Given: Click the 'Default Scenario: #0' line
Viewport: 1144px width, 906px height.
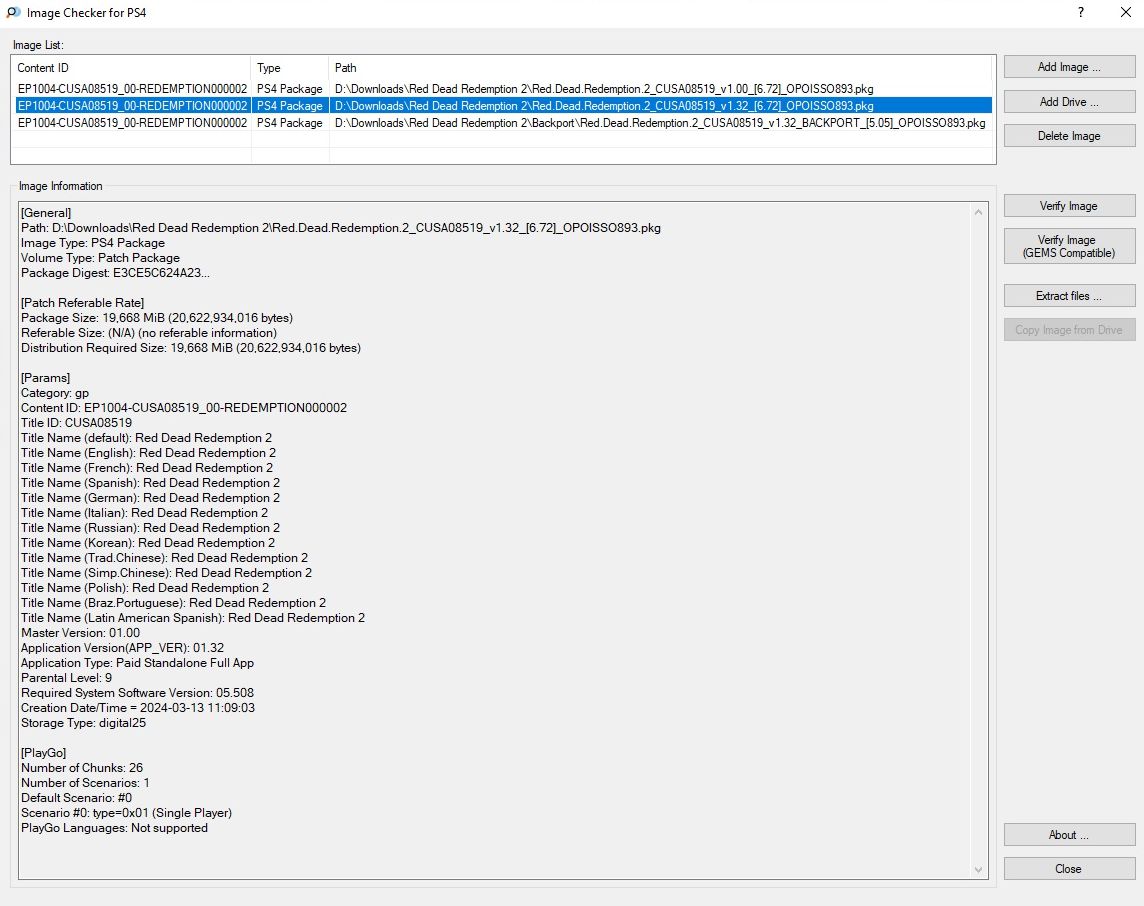Looking at the screenshot, I should pos(77,798).
